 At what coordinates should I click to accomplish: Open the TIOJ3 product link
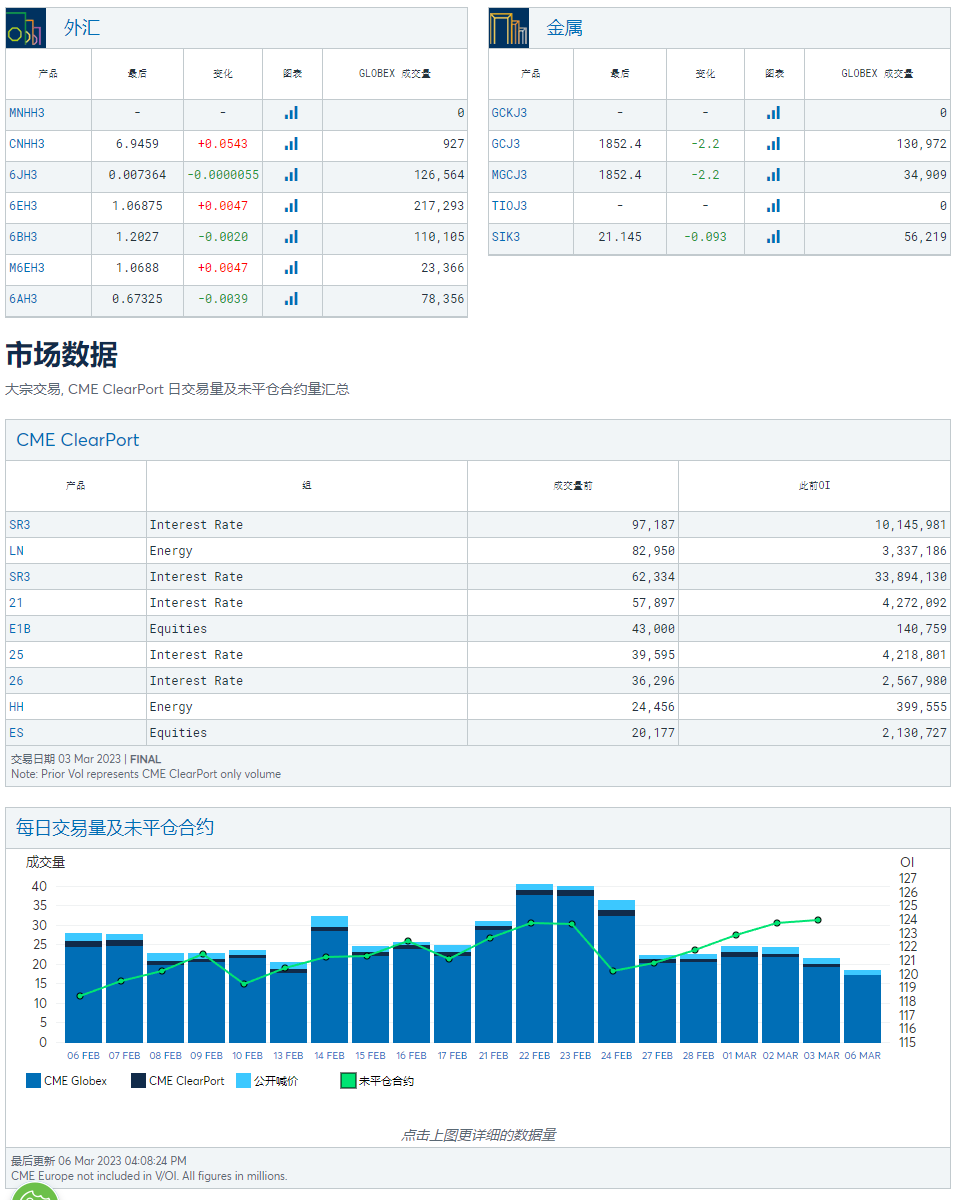509,206
